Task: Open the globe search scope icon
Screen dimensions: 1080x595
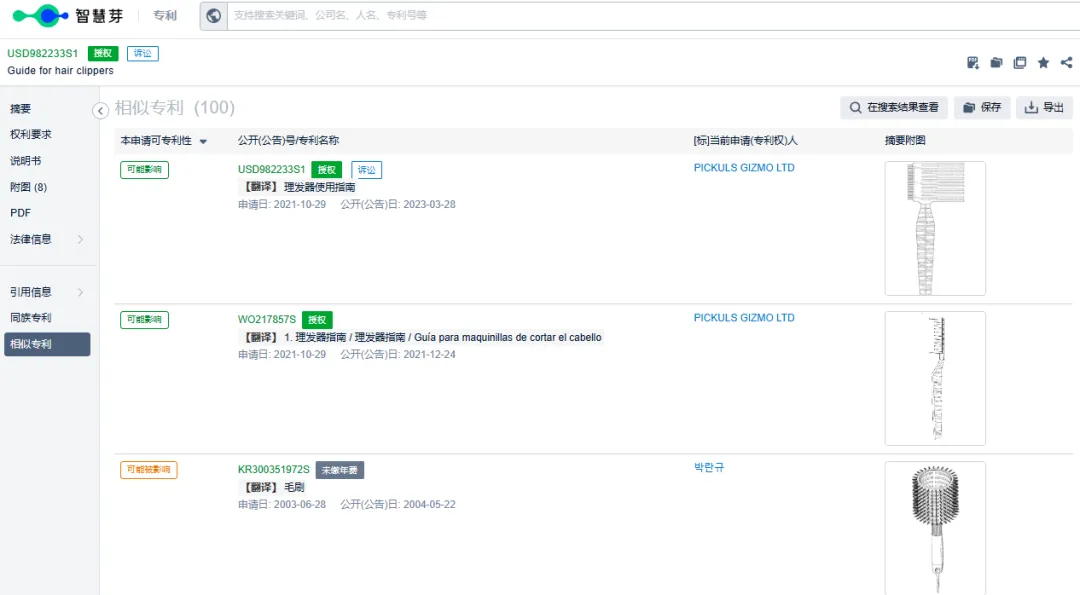Action: point(214,16)
